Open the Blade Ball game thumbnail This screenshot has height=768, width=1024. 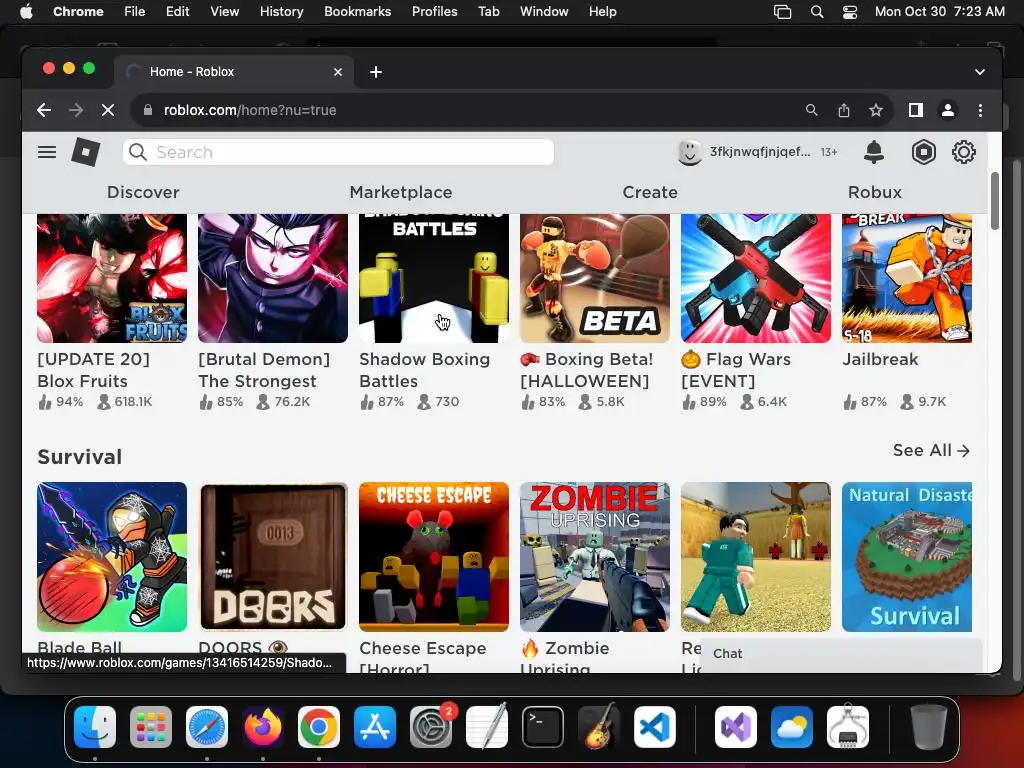click(x=112, y=557)
